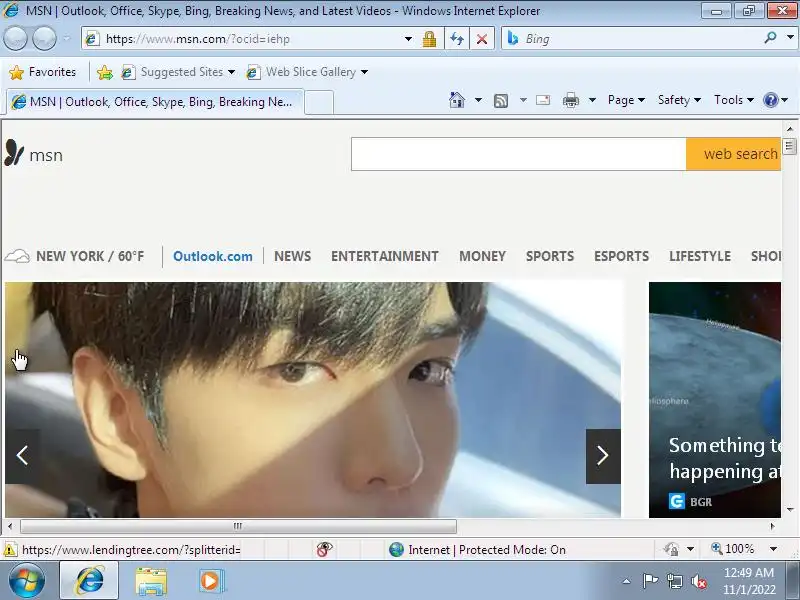Expand the Print options dropdown arrow
Viewport: 800px width, 600px height.
click(592, 100)
